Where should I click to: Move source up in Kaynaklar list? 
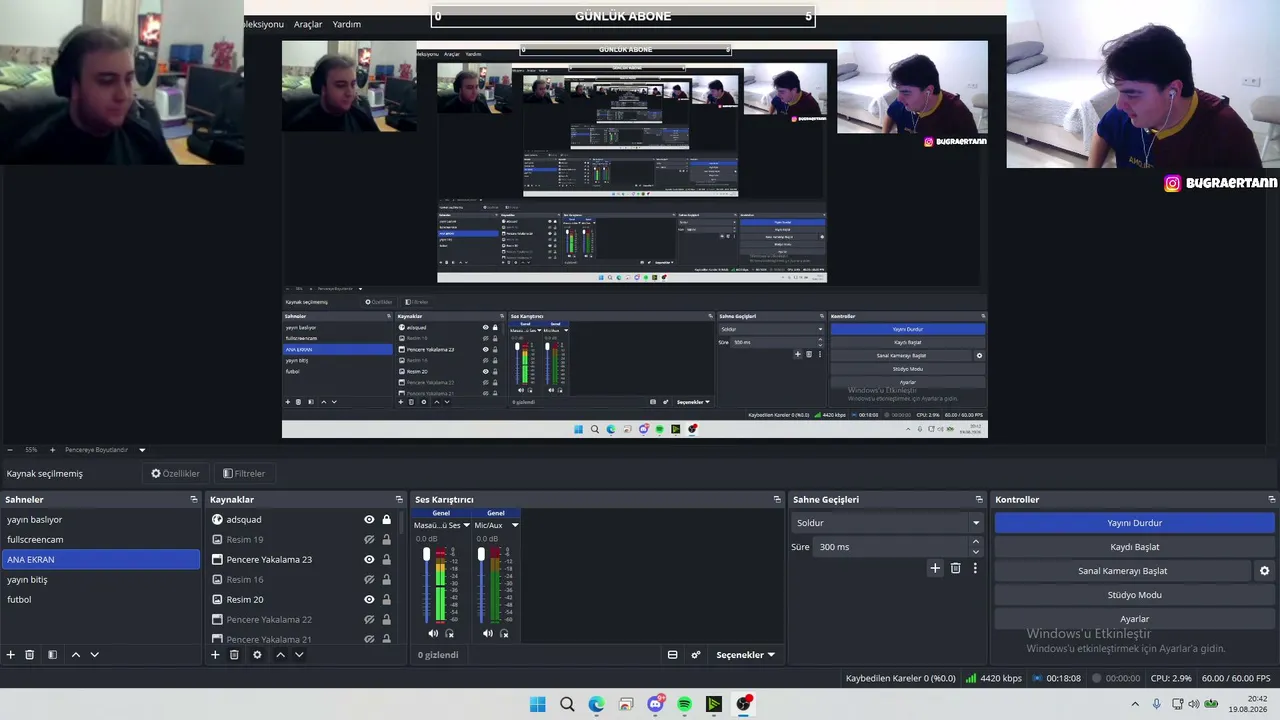coord(280,655)
